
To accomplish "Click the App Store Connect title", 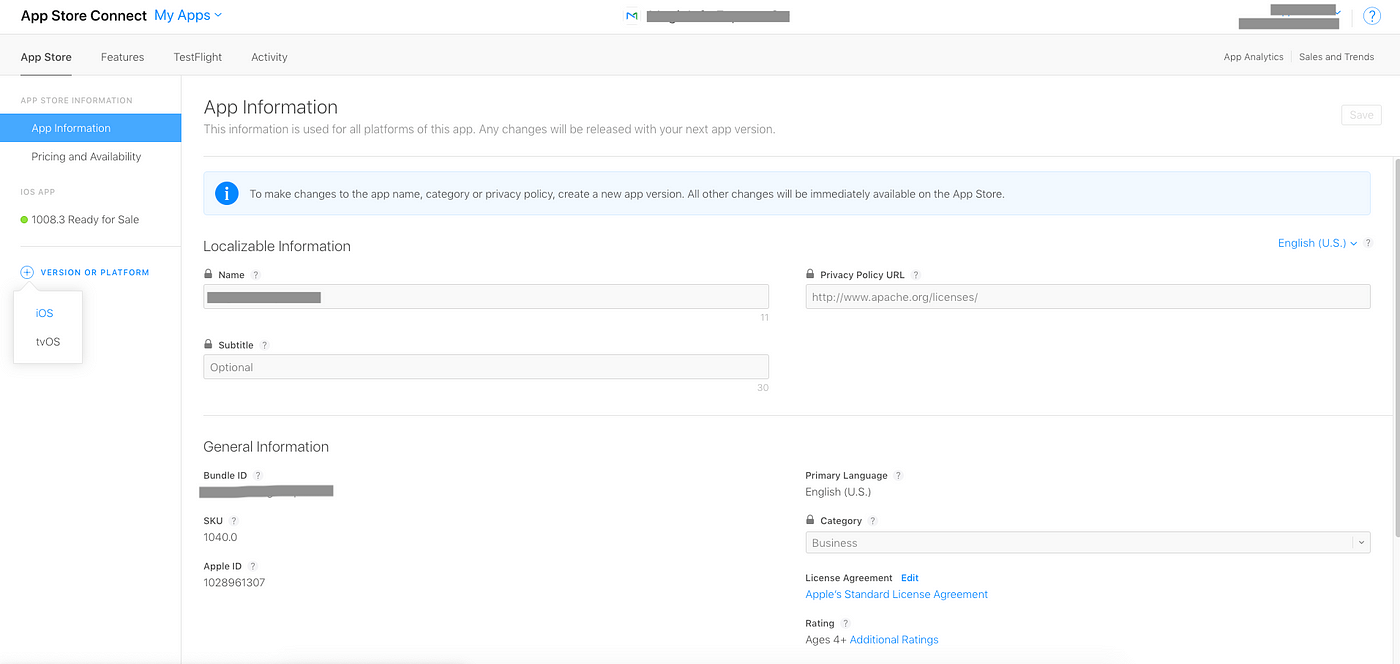I will point(84,16).
